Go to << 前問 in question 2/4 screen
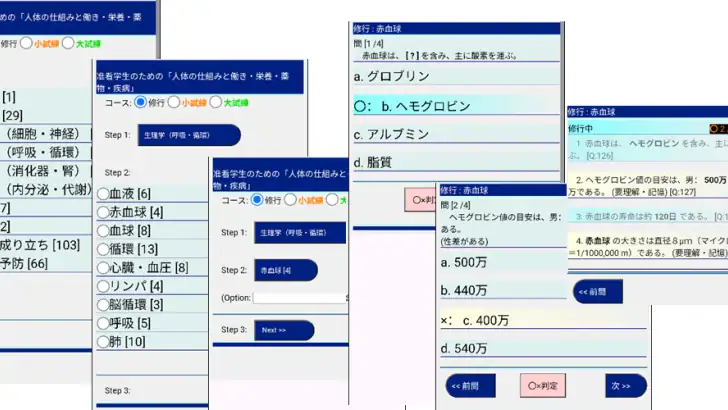Viewport: 728px width, 410px height. 470,386
